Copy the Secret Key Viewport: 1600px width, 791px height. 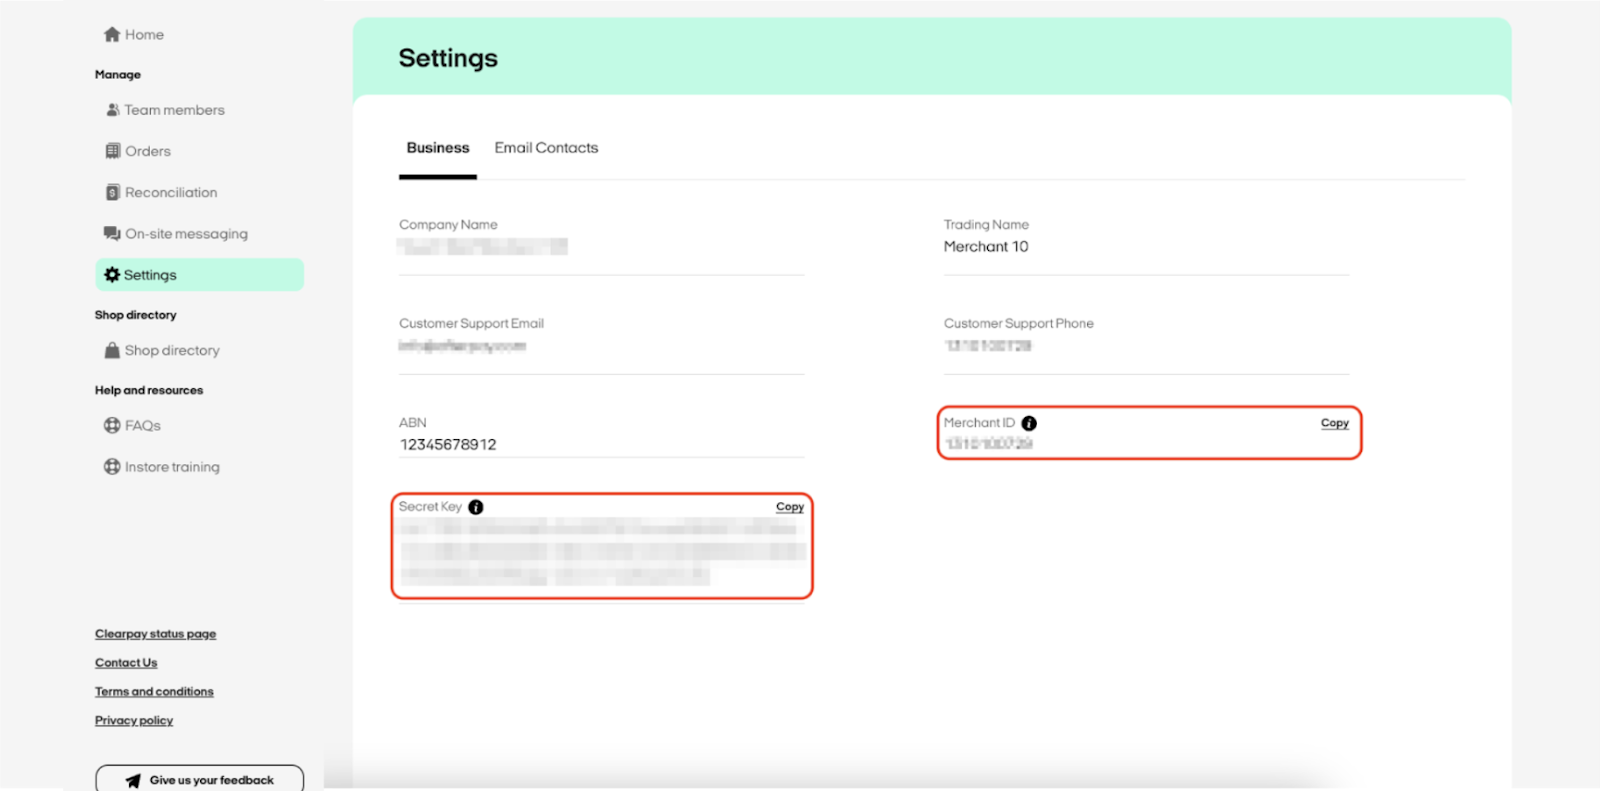(790, 507)
